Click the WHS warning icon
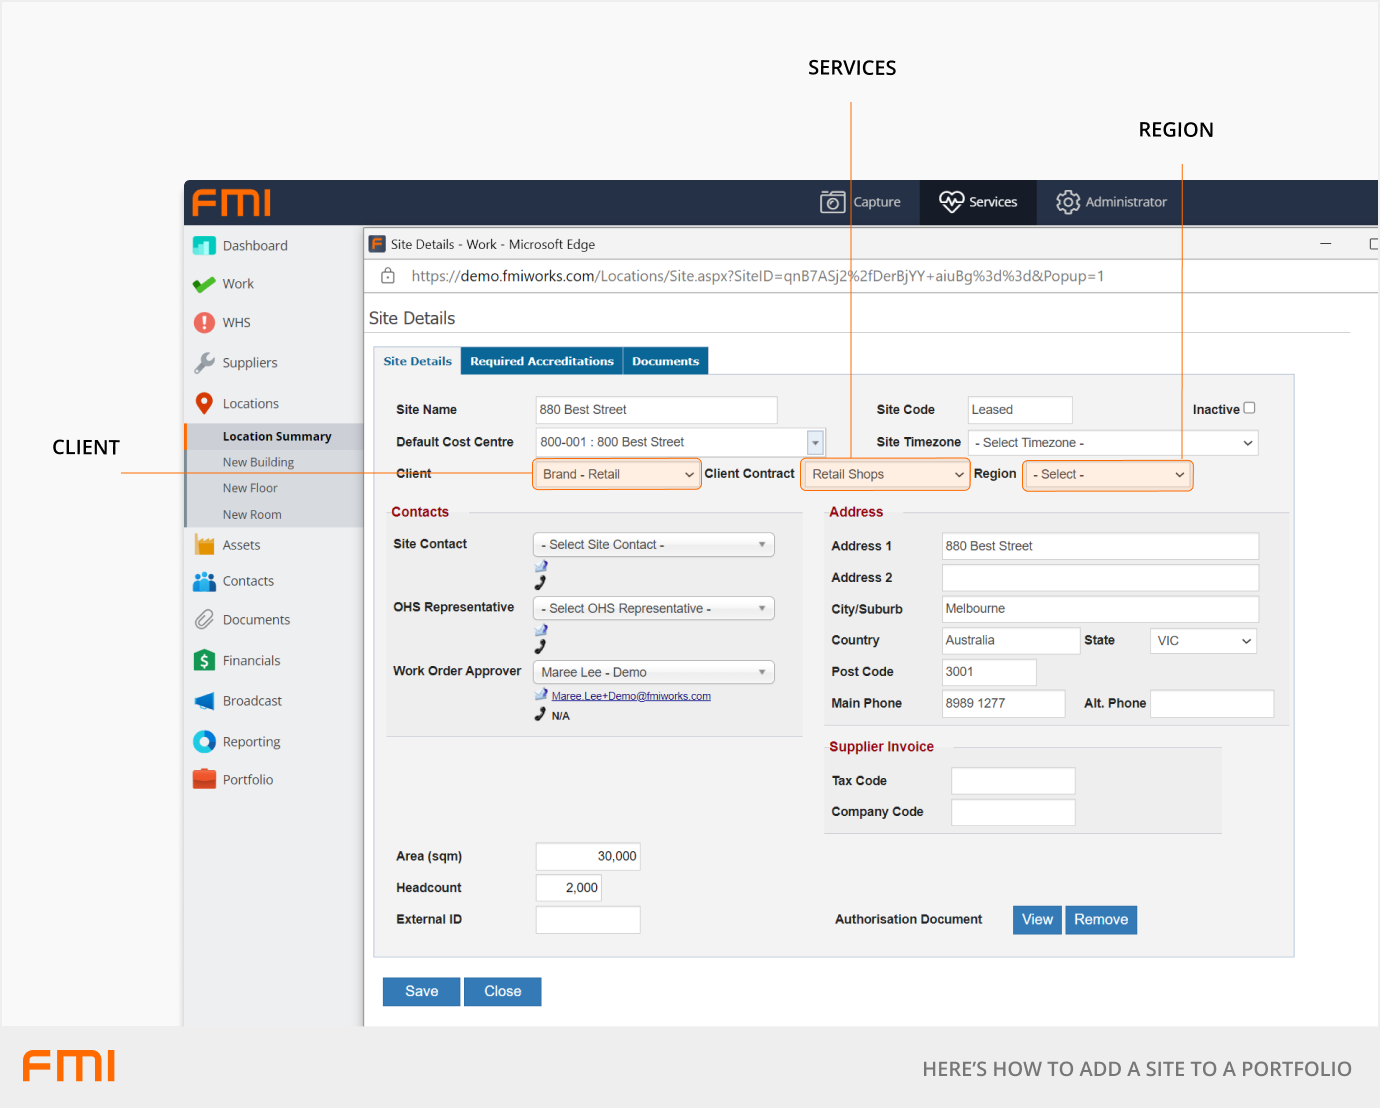 (204, 323)
